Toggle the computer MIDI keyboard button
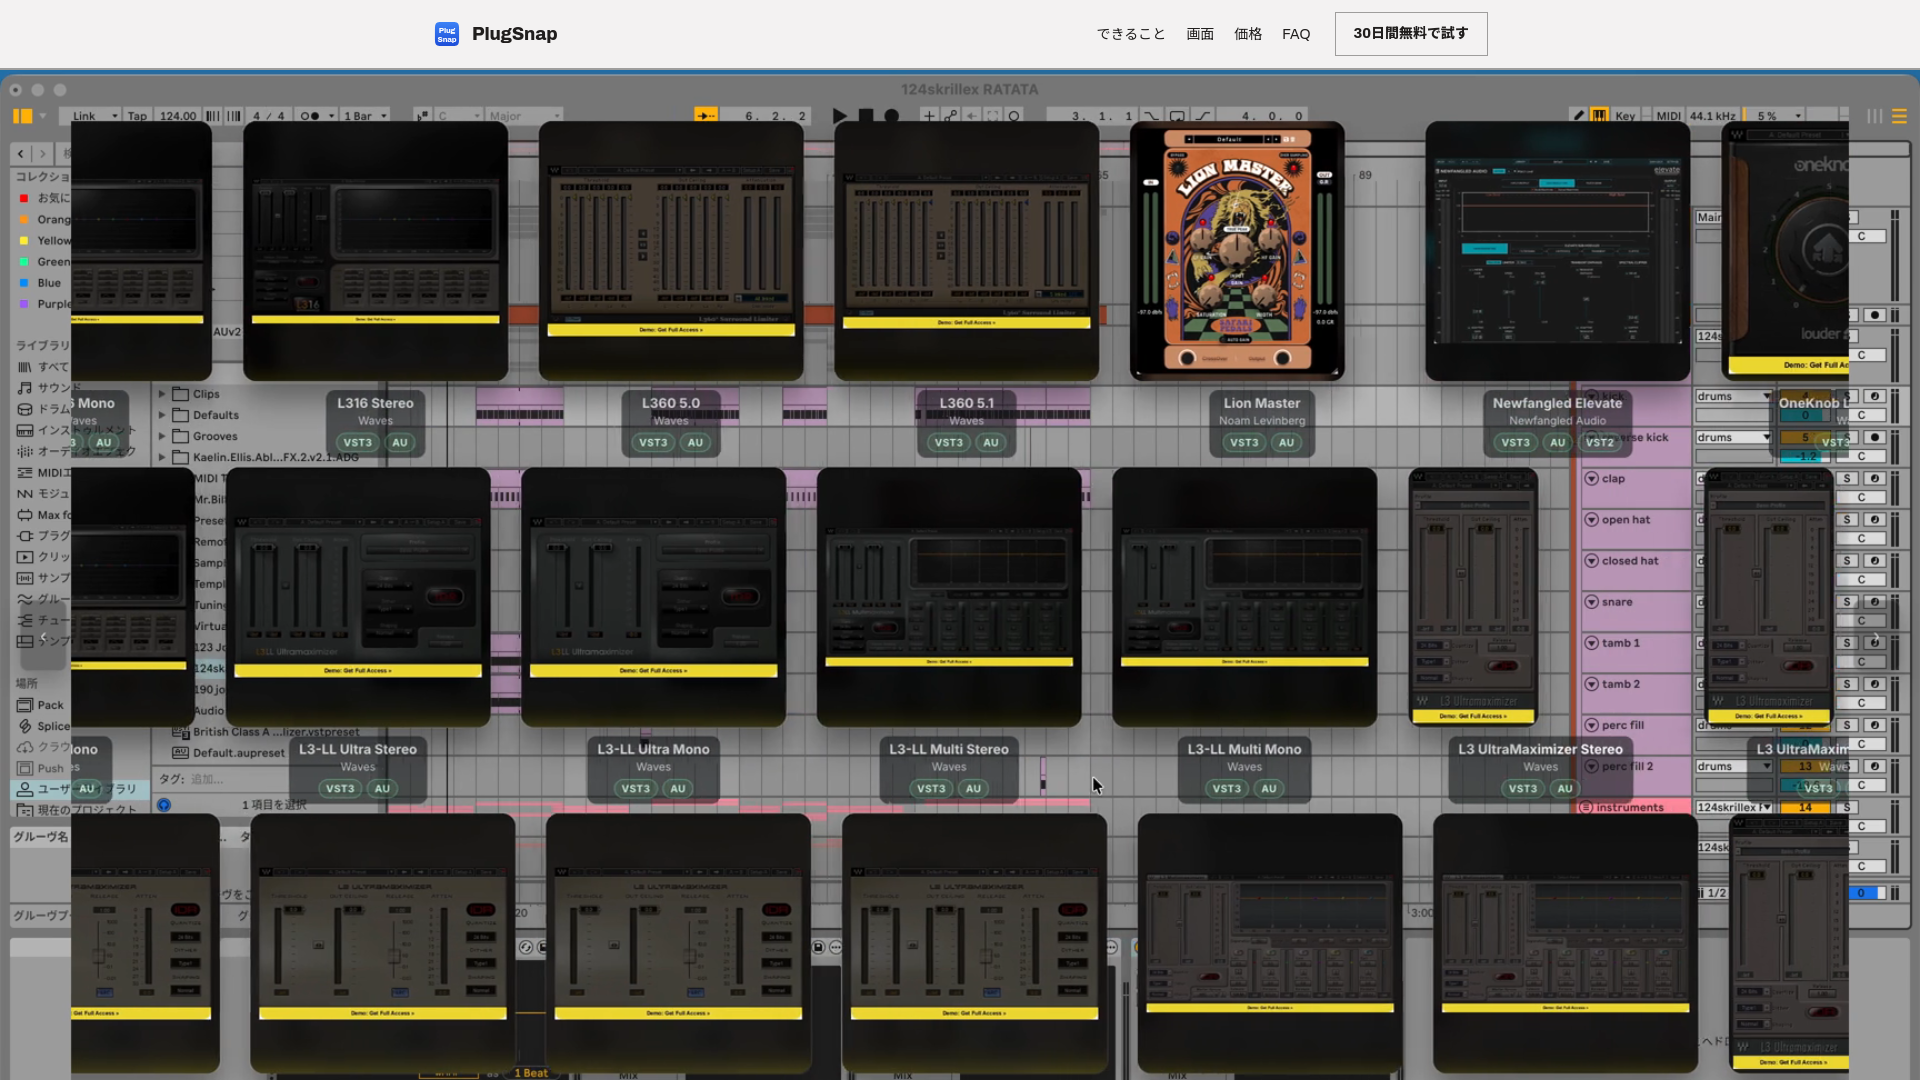1920x1080 pixels. click(x=1600, y=116)
